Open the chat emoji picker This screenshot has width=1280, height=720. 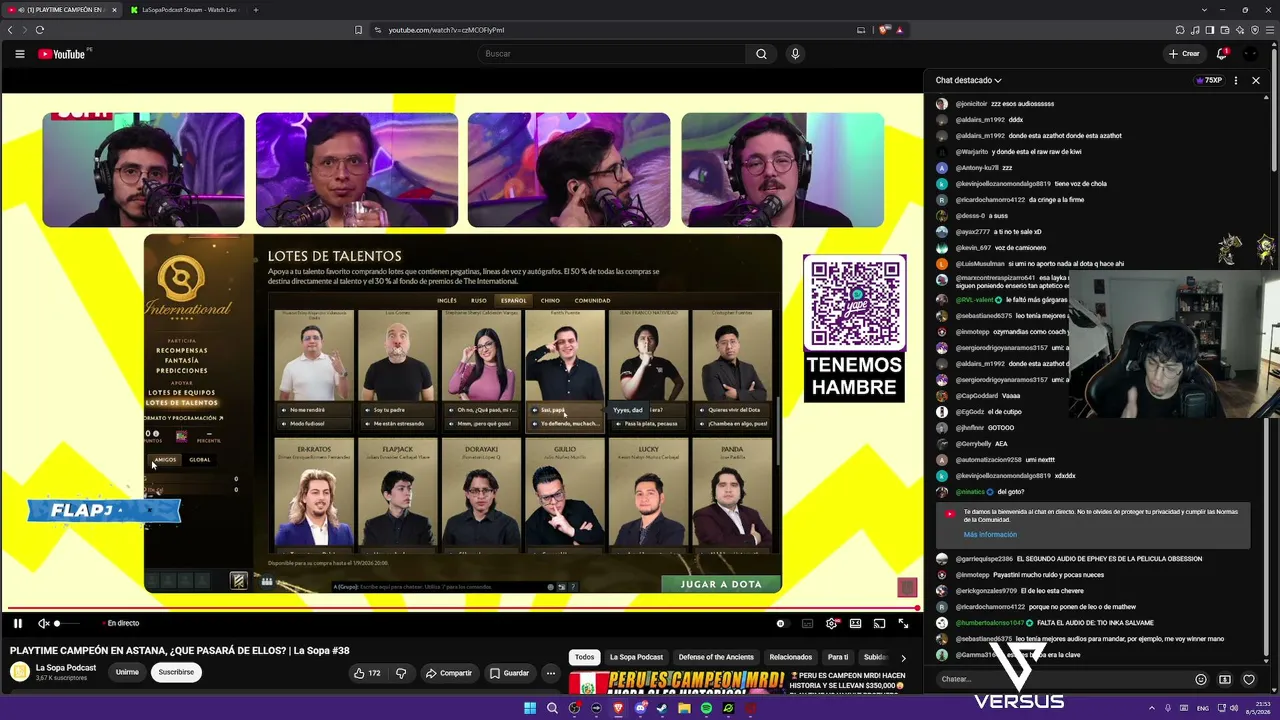tap(1201, 680)
